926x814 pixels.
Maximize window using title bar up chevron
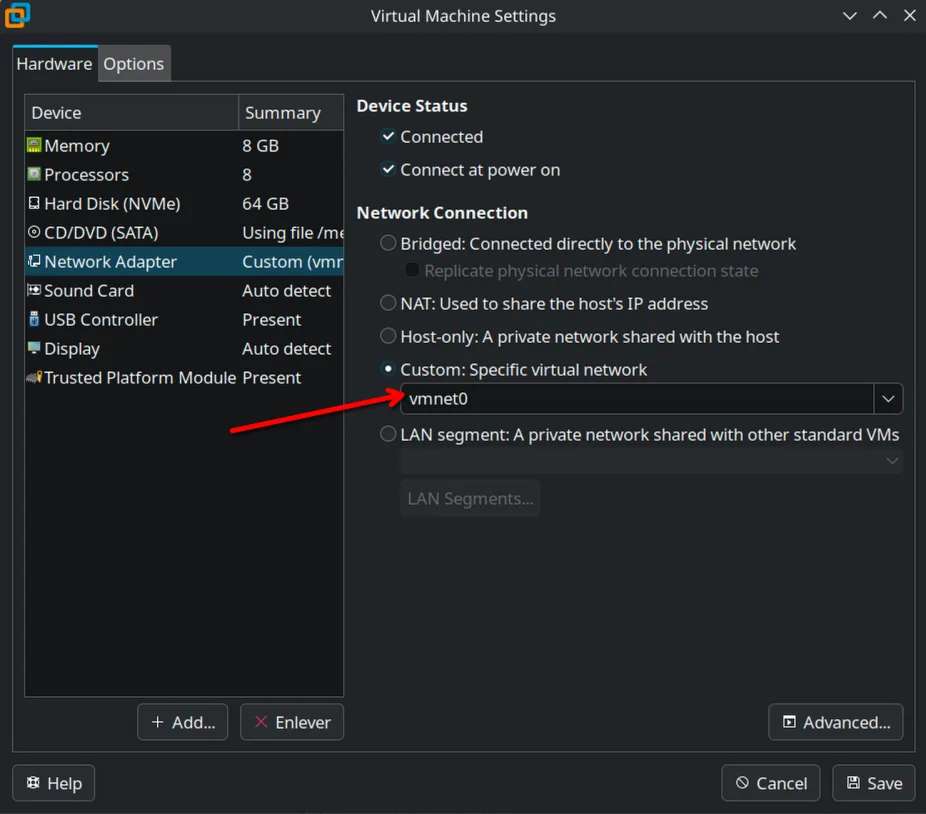(x=879, y=15)
